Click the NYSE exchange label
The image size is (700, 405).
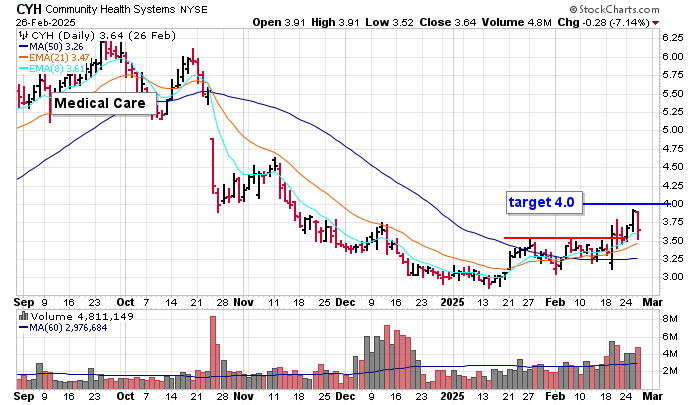click(193, 9)
